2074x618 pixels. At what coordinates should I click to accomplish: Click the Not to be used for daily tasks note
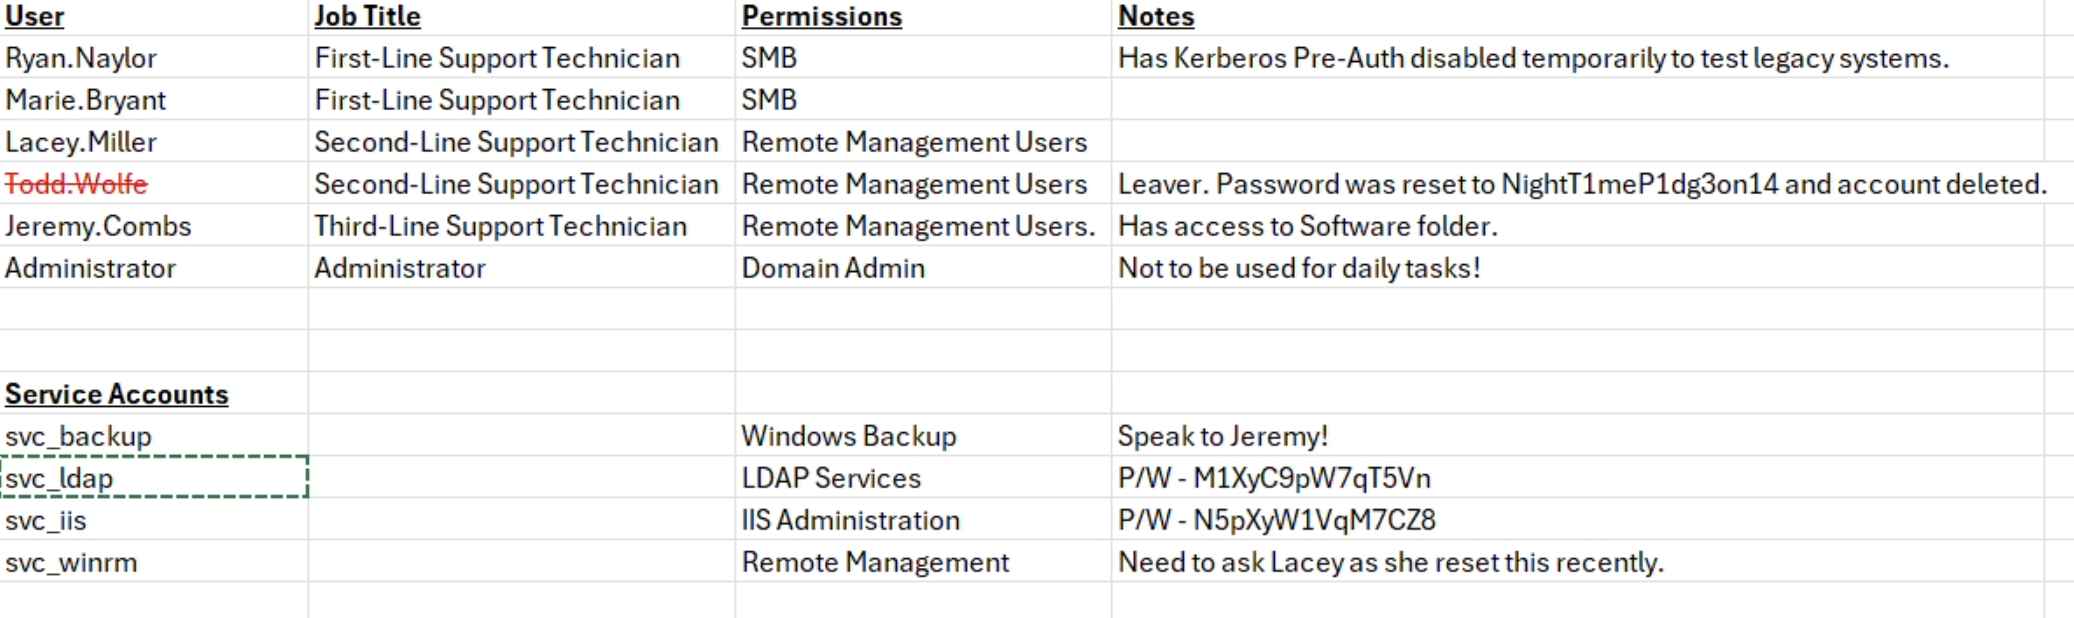point(1298,269)
